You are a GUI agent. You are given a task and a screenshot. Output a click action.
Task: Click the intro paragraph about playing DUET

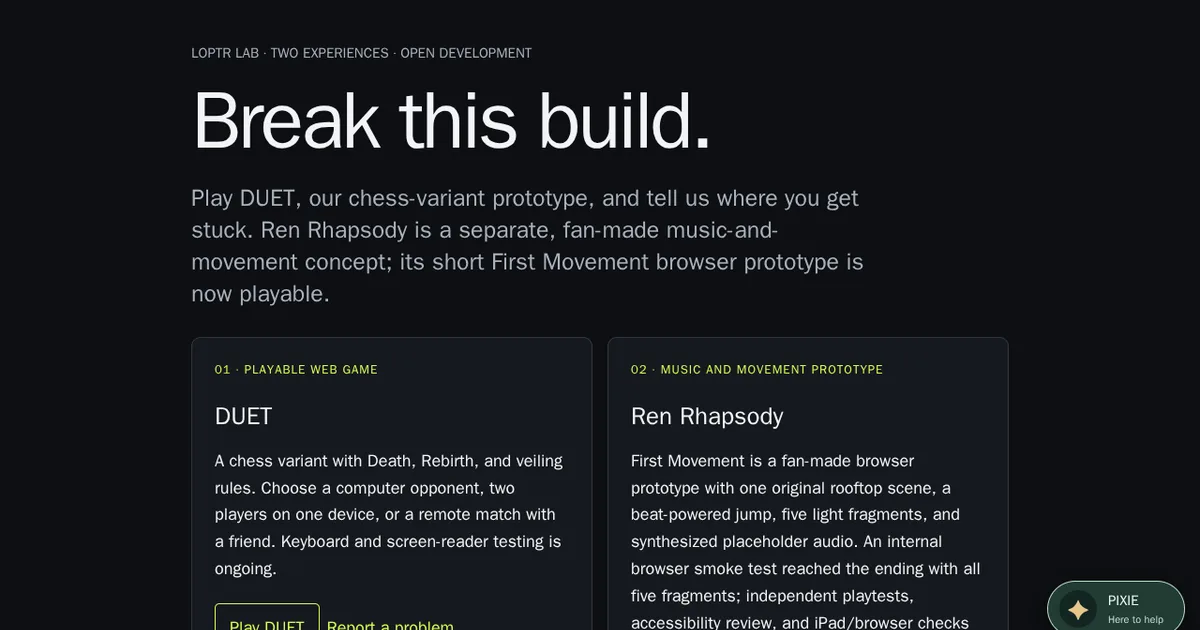[x=527, y=245]
